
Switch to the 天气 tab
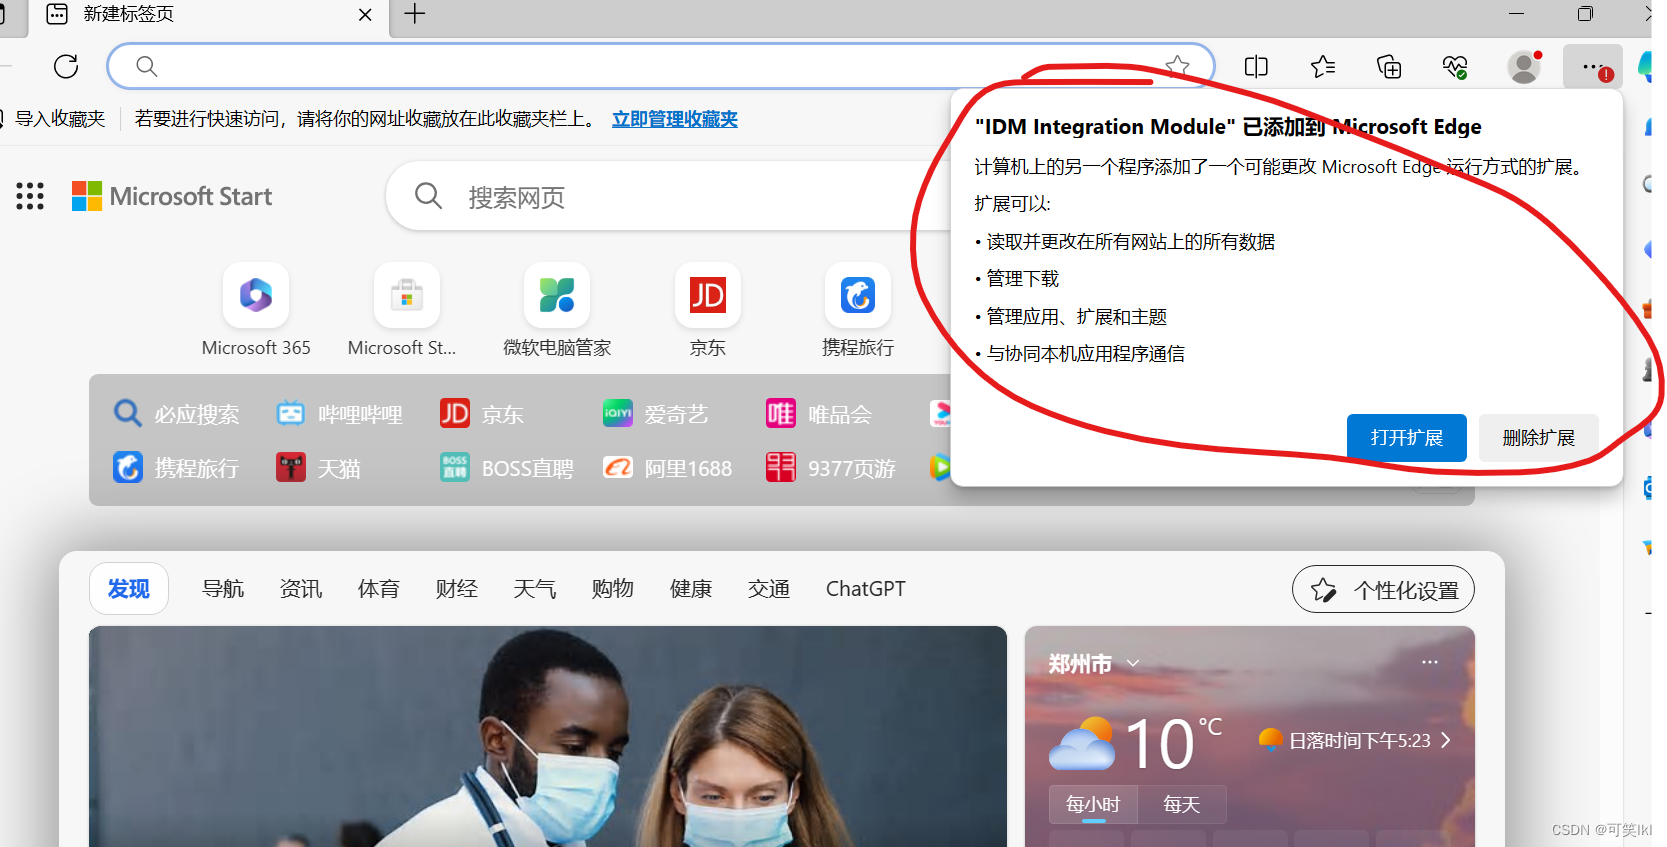535,589
